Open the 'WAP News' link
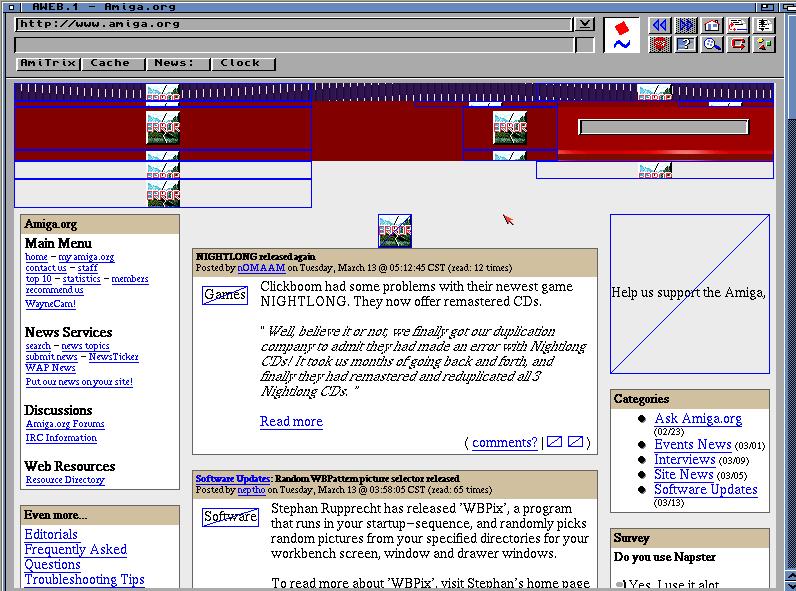 click(x=50, y=368)
